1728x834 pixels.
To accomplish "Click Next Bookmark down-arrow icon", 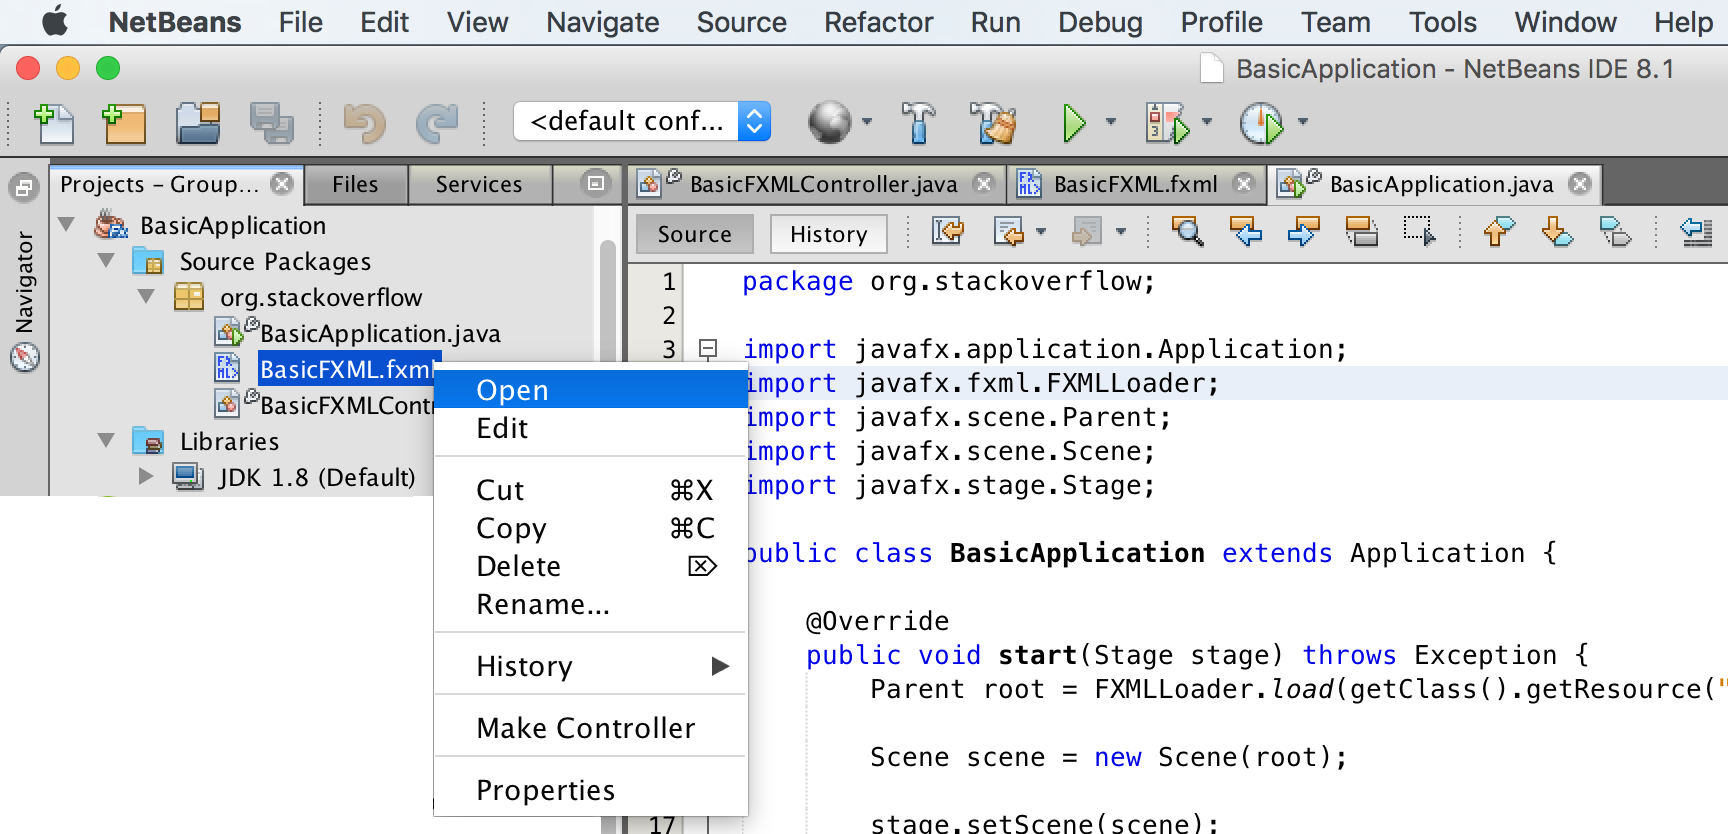I will tap(1557, 232).
